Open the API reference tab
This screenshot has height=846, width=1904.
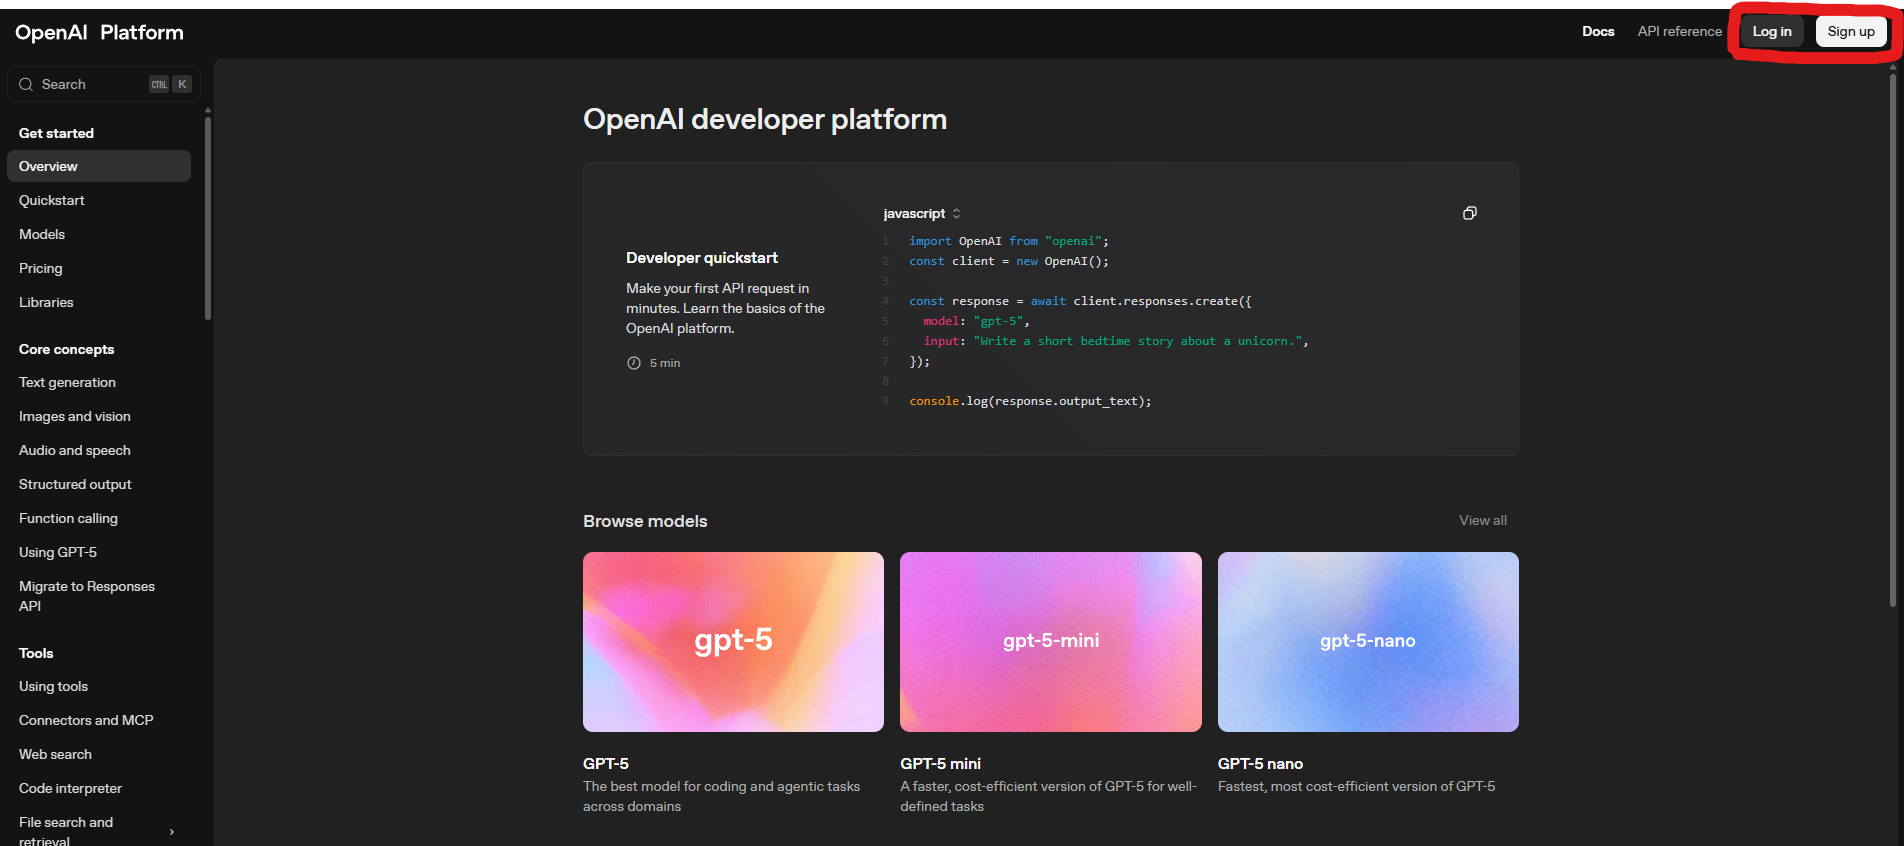click(x=1680, y=31)
